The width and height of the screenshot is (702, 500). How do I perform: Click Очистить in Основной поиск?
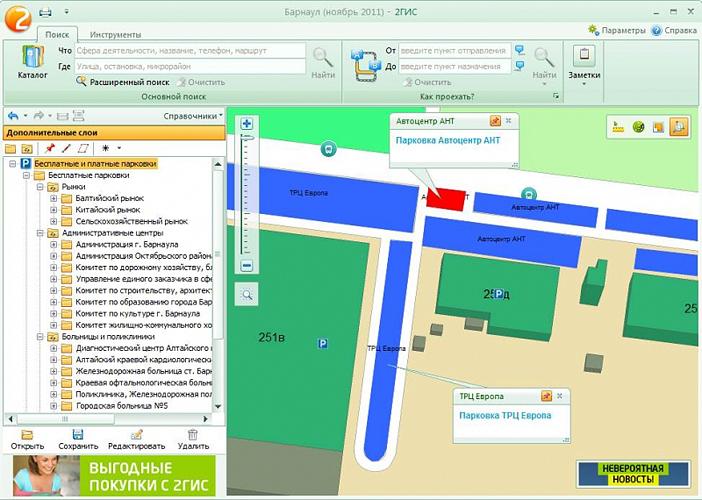click(x=201, y=82)
